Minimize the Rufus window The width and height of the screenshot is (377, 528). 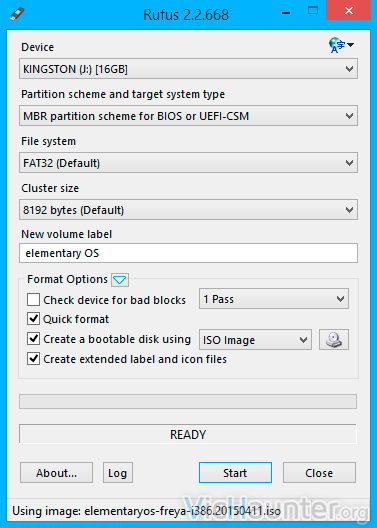[x=286, y=13]
